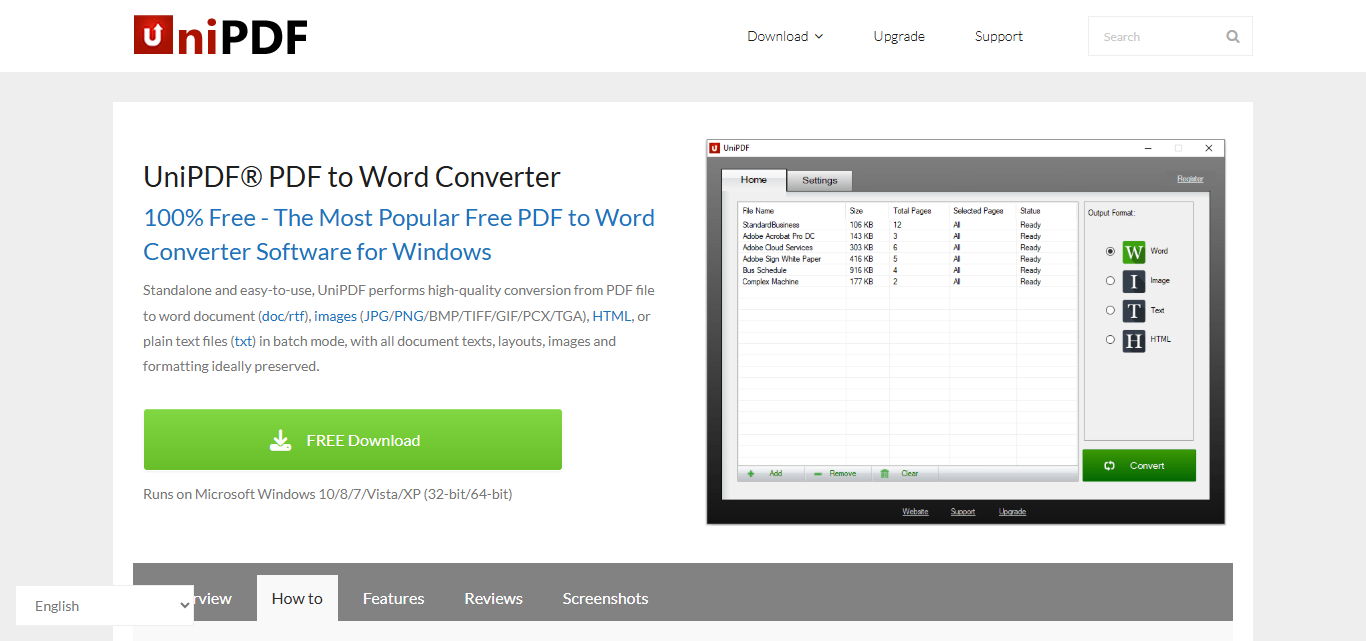Switch to the Features tab
Viewport: 1366px width, 641px height.
(x=393, y=598)
